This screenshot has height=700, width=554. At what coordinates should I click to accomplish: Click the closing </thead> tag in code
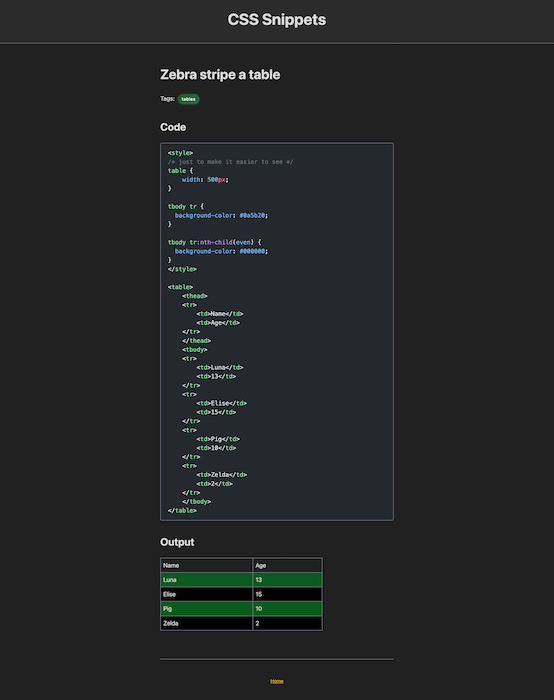[196, 340]
